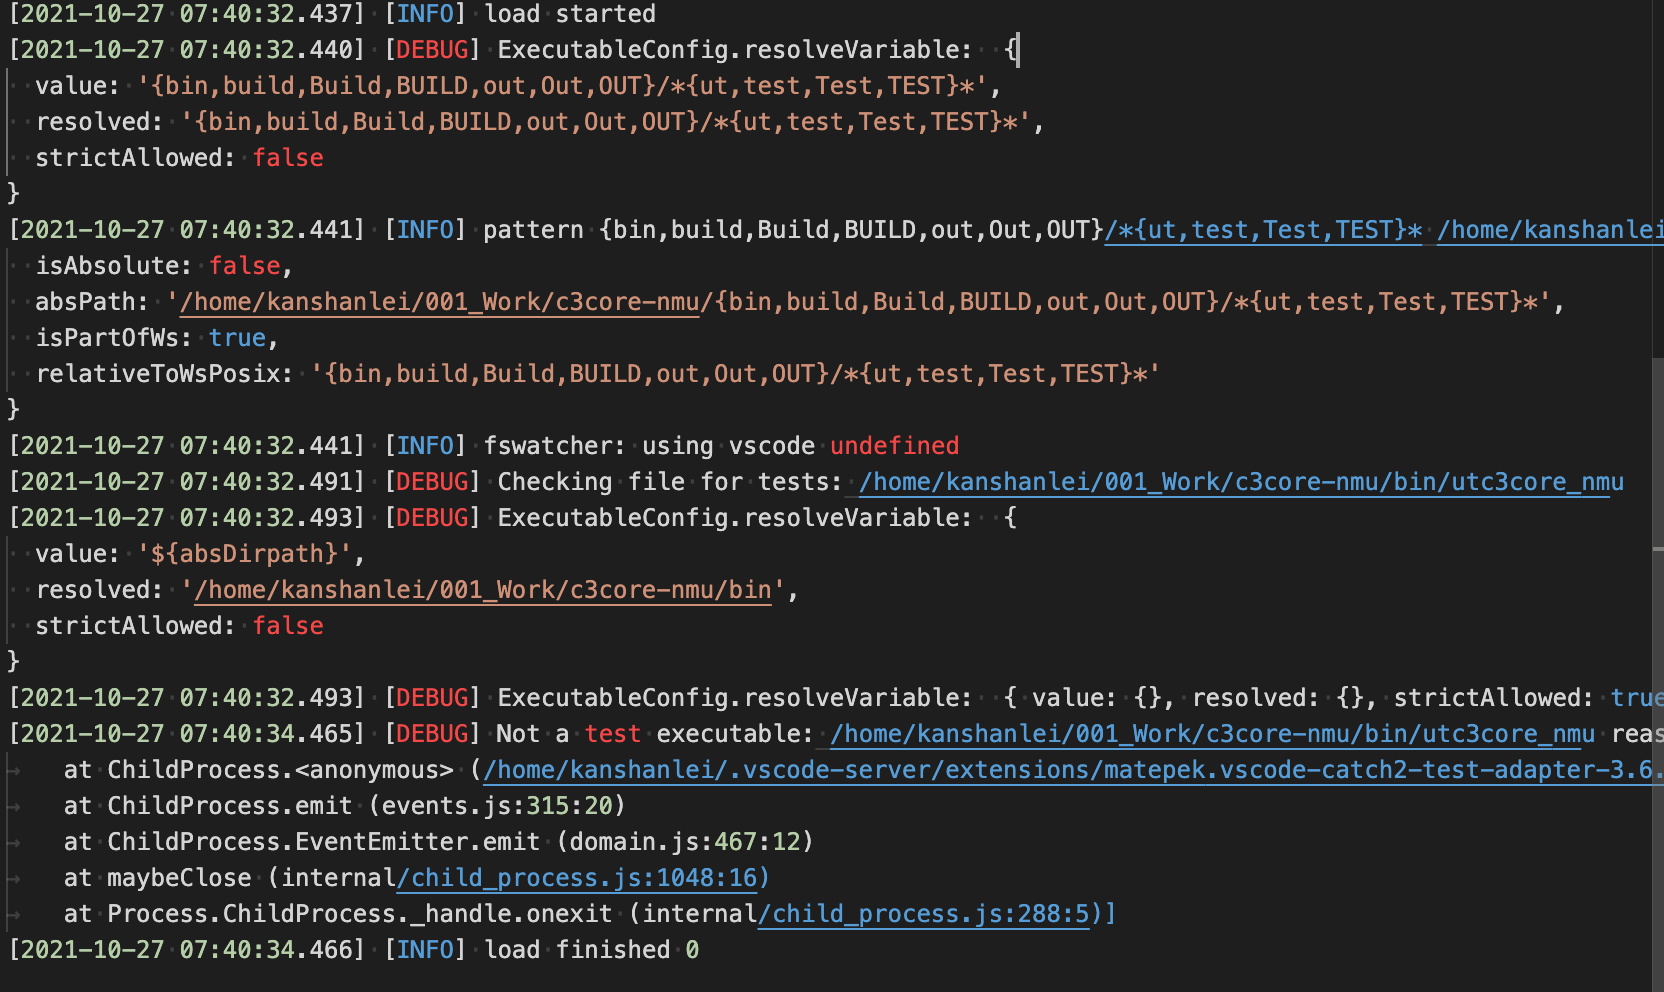Click the relativeToWsPosix line
1664x992 pixels.
[598, 374]
